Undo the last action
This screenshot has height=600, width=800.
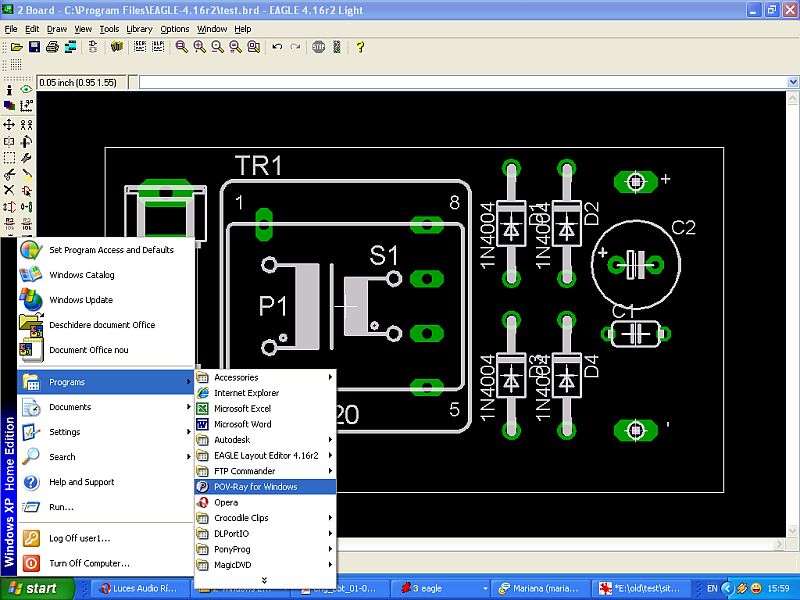(277, 47)
